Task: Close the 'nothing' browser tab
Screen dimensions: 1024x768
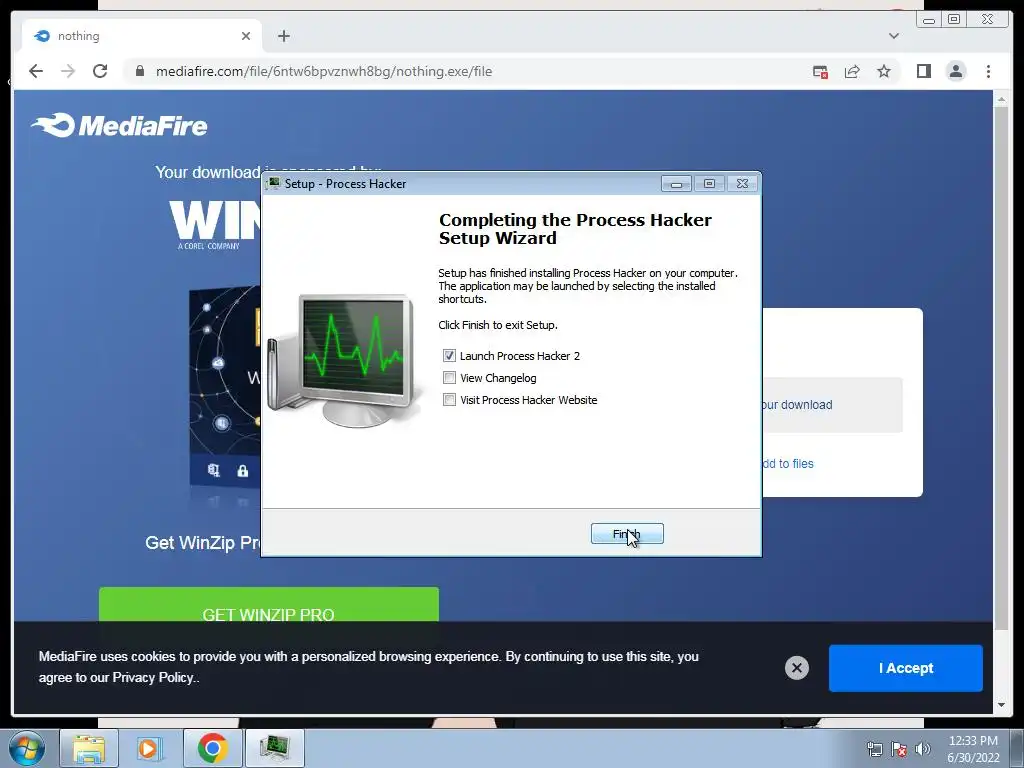Action: coord(246,36)
